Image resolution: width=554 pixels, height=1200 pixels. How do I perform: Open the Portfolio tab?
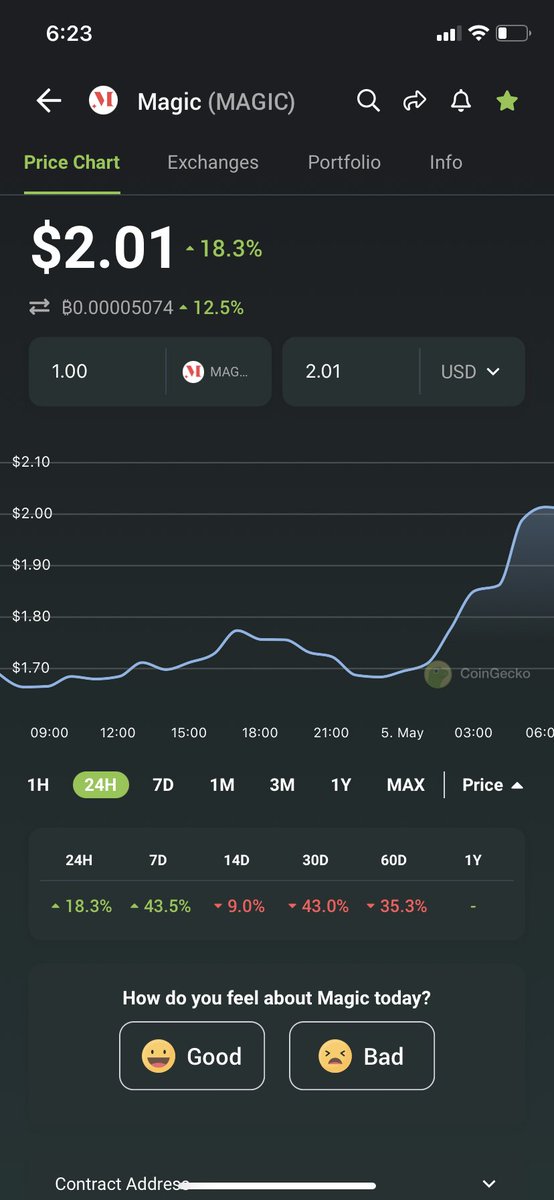point(344,162)
